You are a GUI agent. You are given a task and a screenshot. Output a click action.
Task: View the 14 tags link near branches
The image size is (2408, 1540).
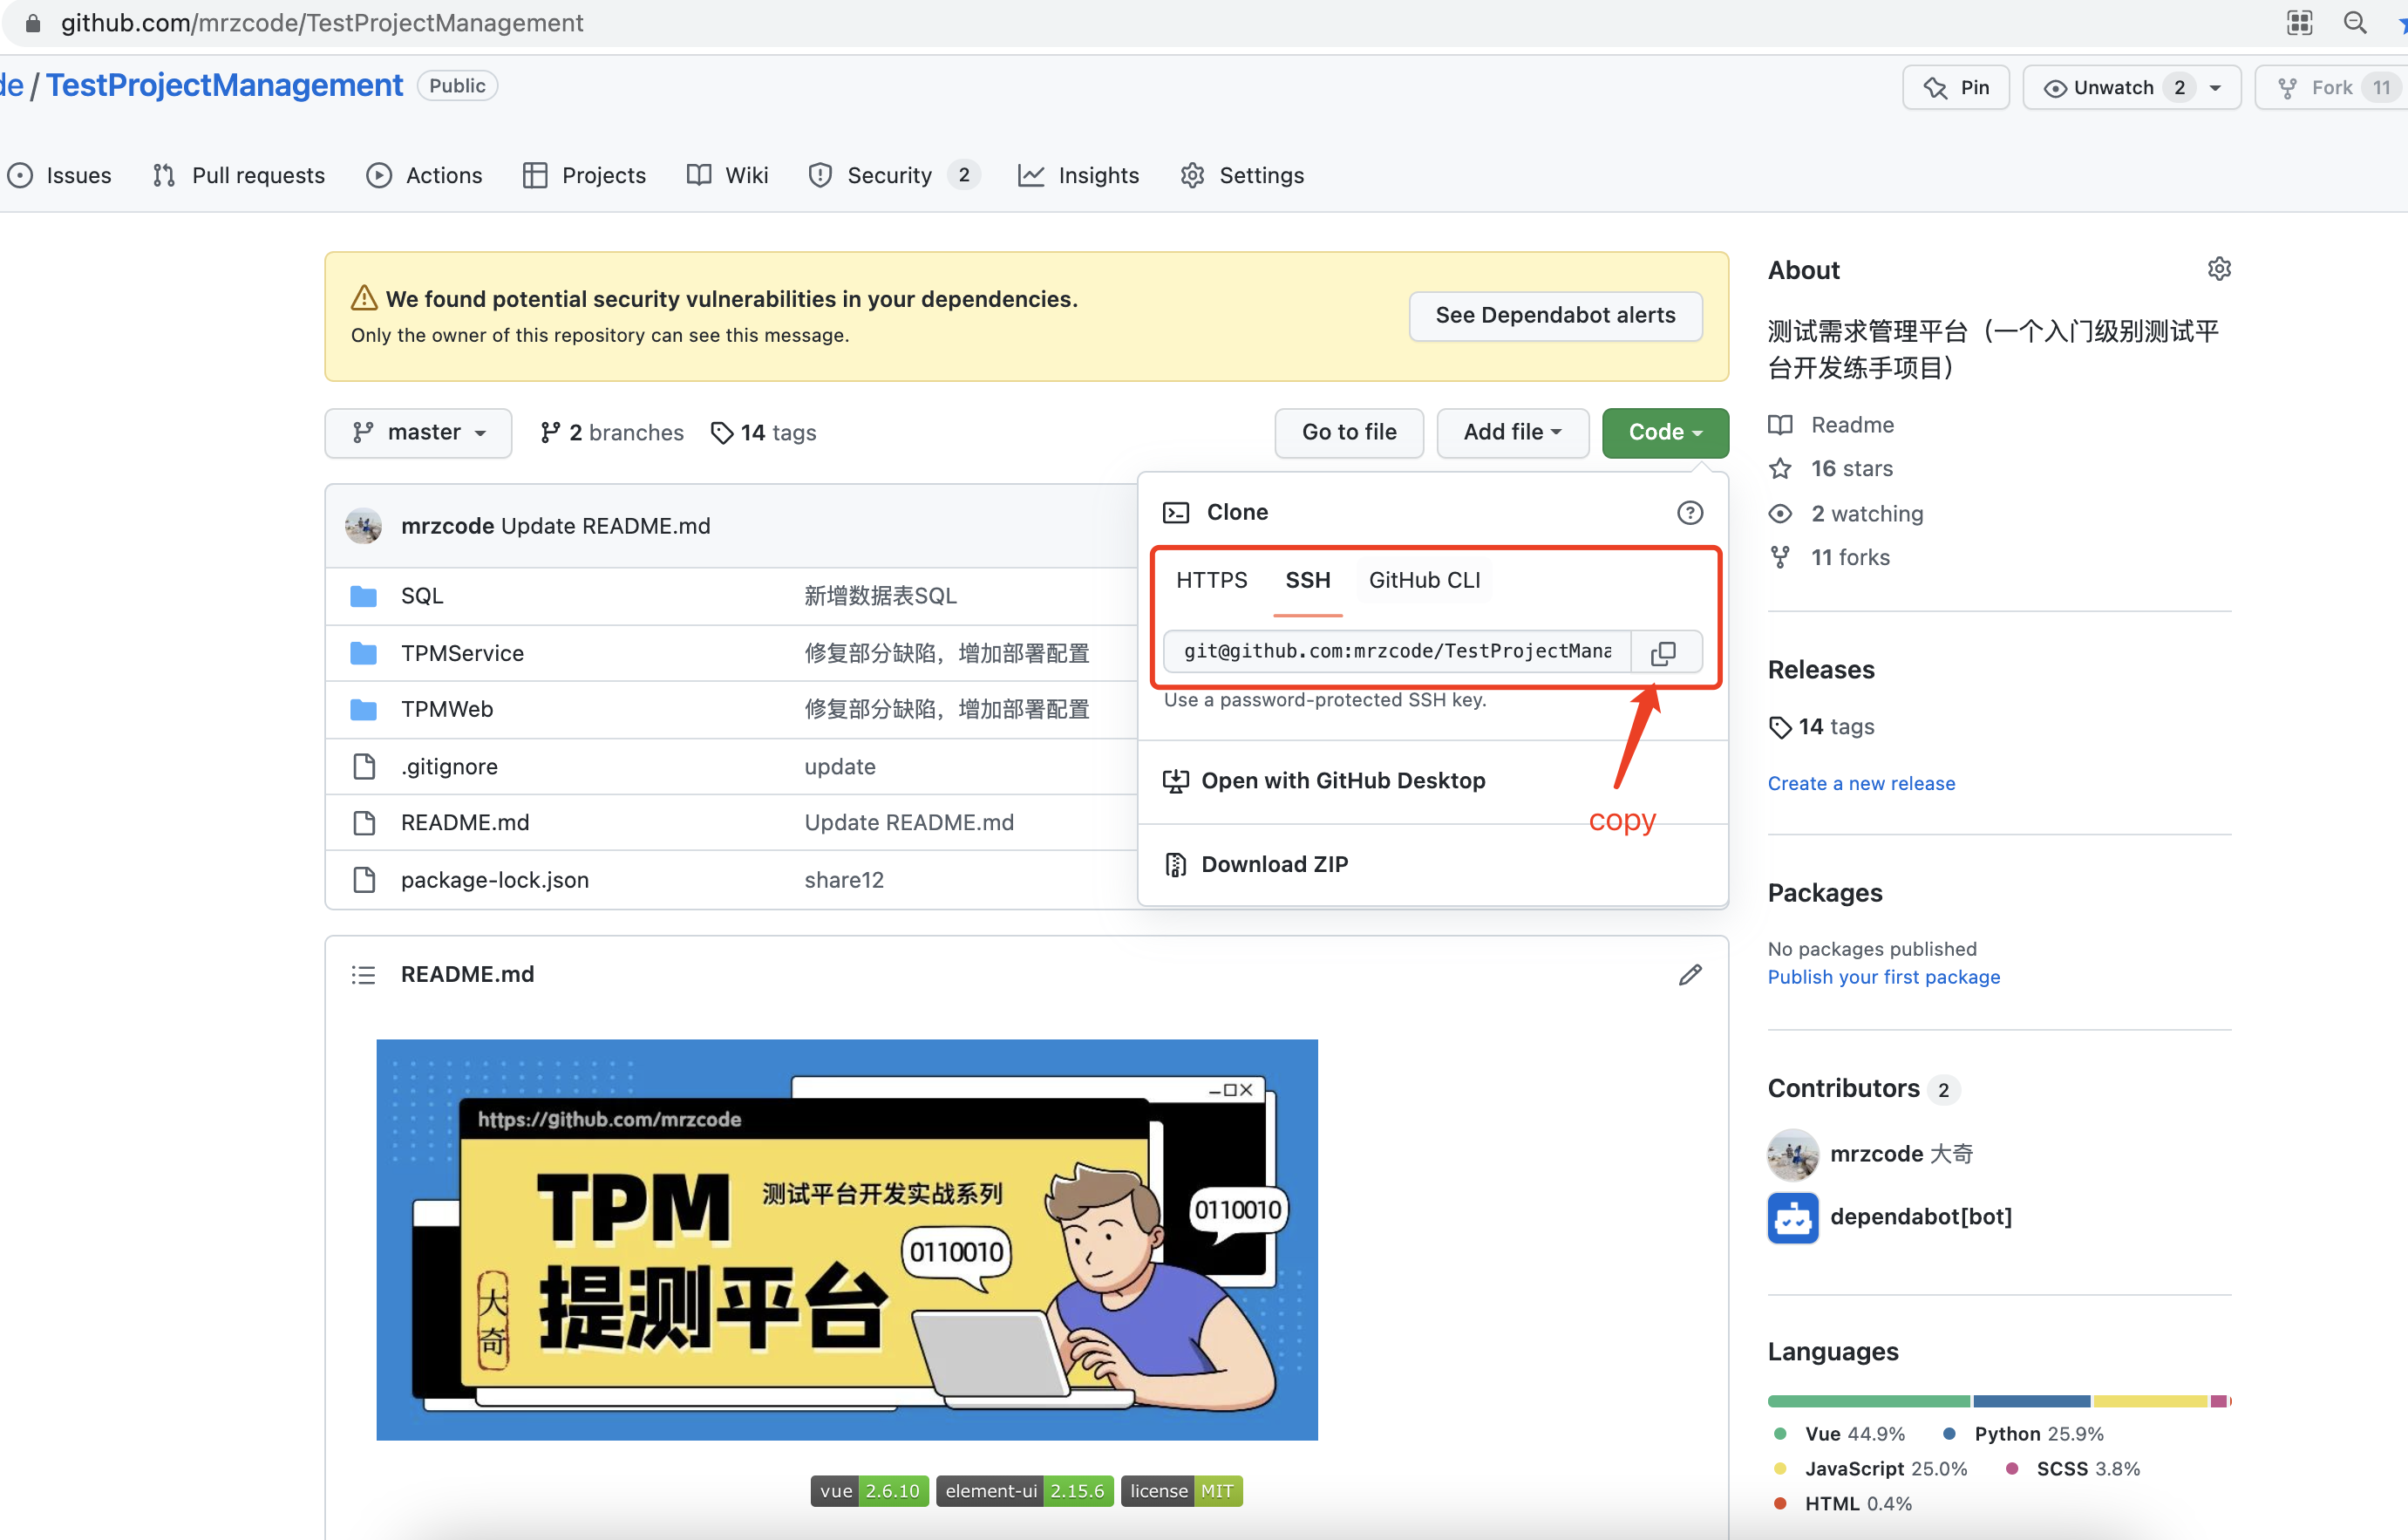pos(764,432)
